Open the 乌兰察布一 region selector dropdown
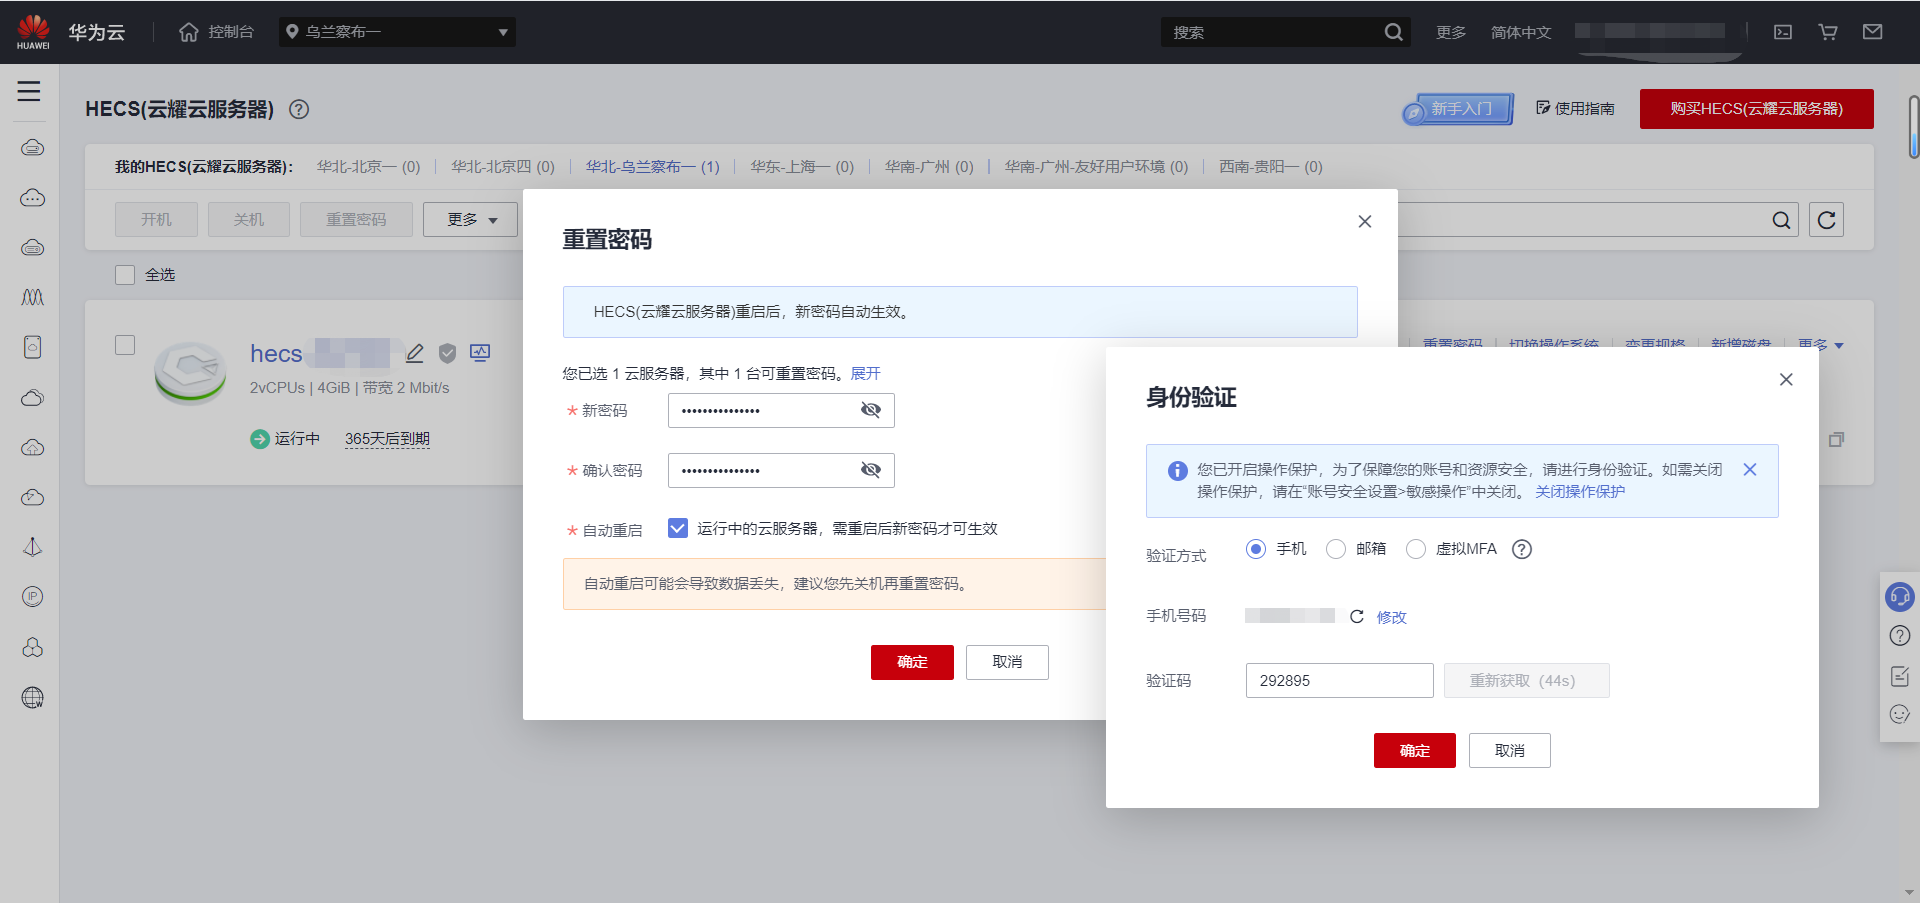The height and width of the screenshot is (903, 1920). coord(397,31)
